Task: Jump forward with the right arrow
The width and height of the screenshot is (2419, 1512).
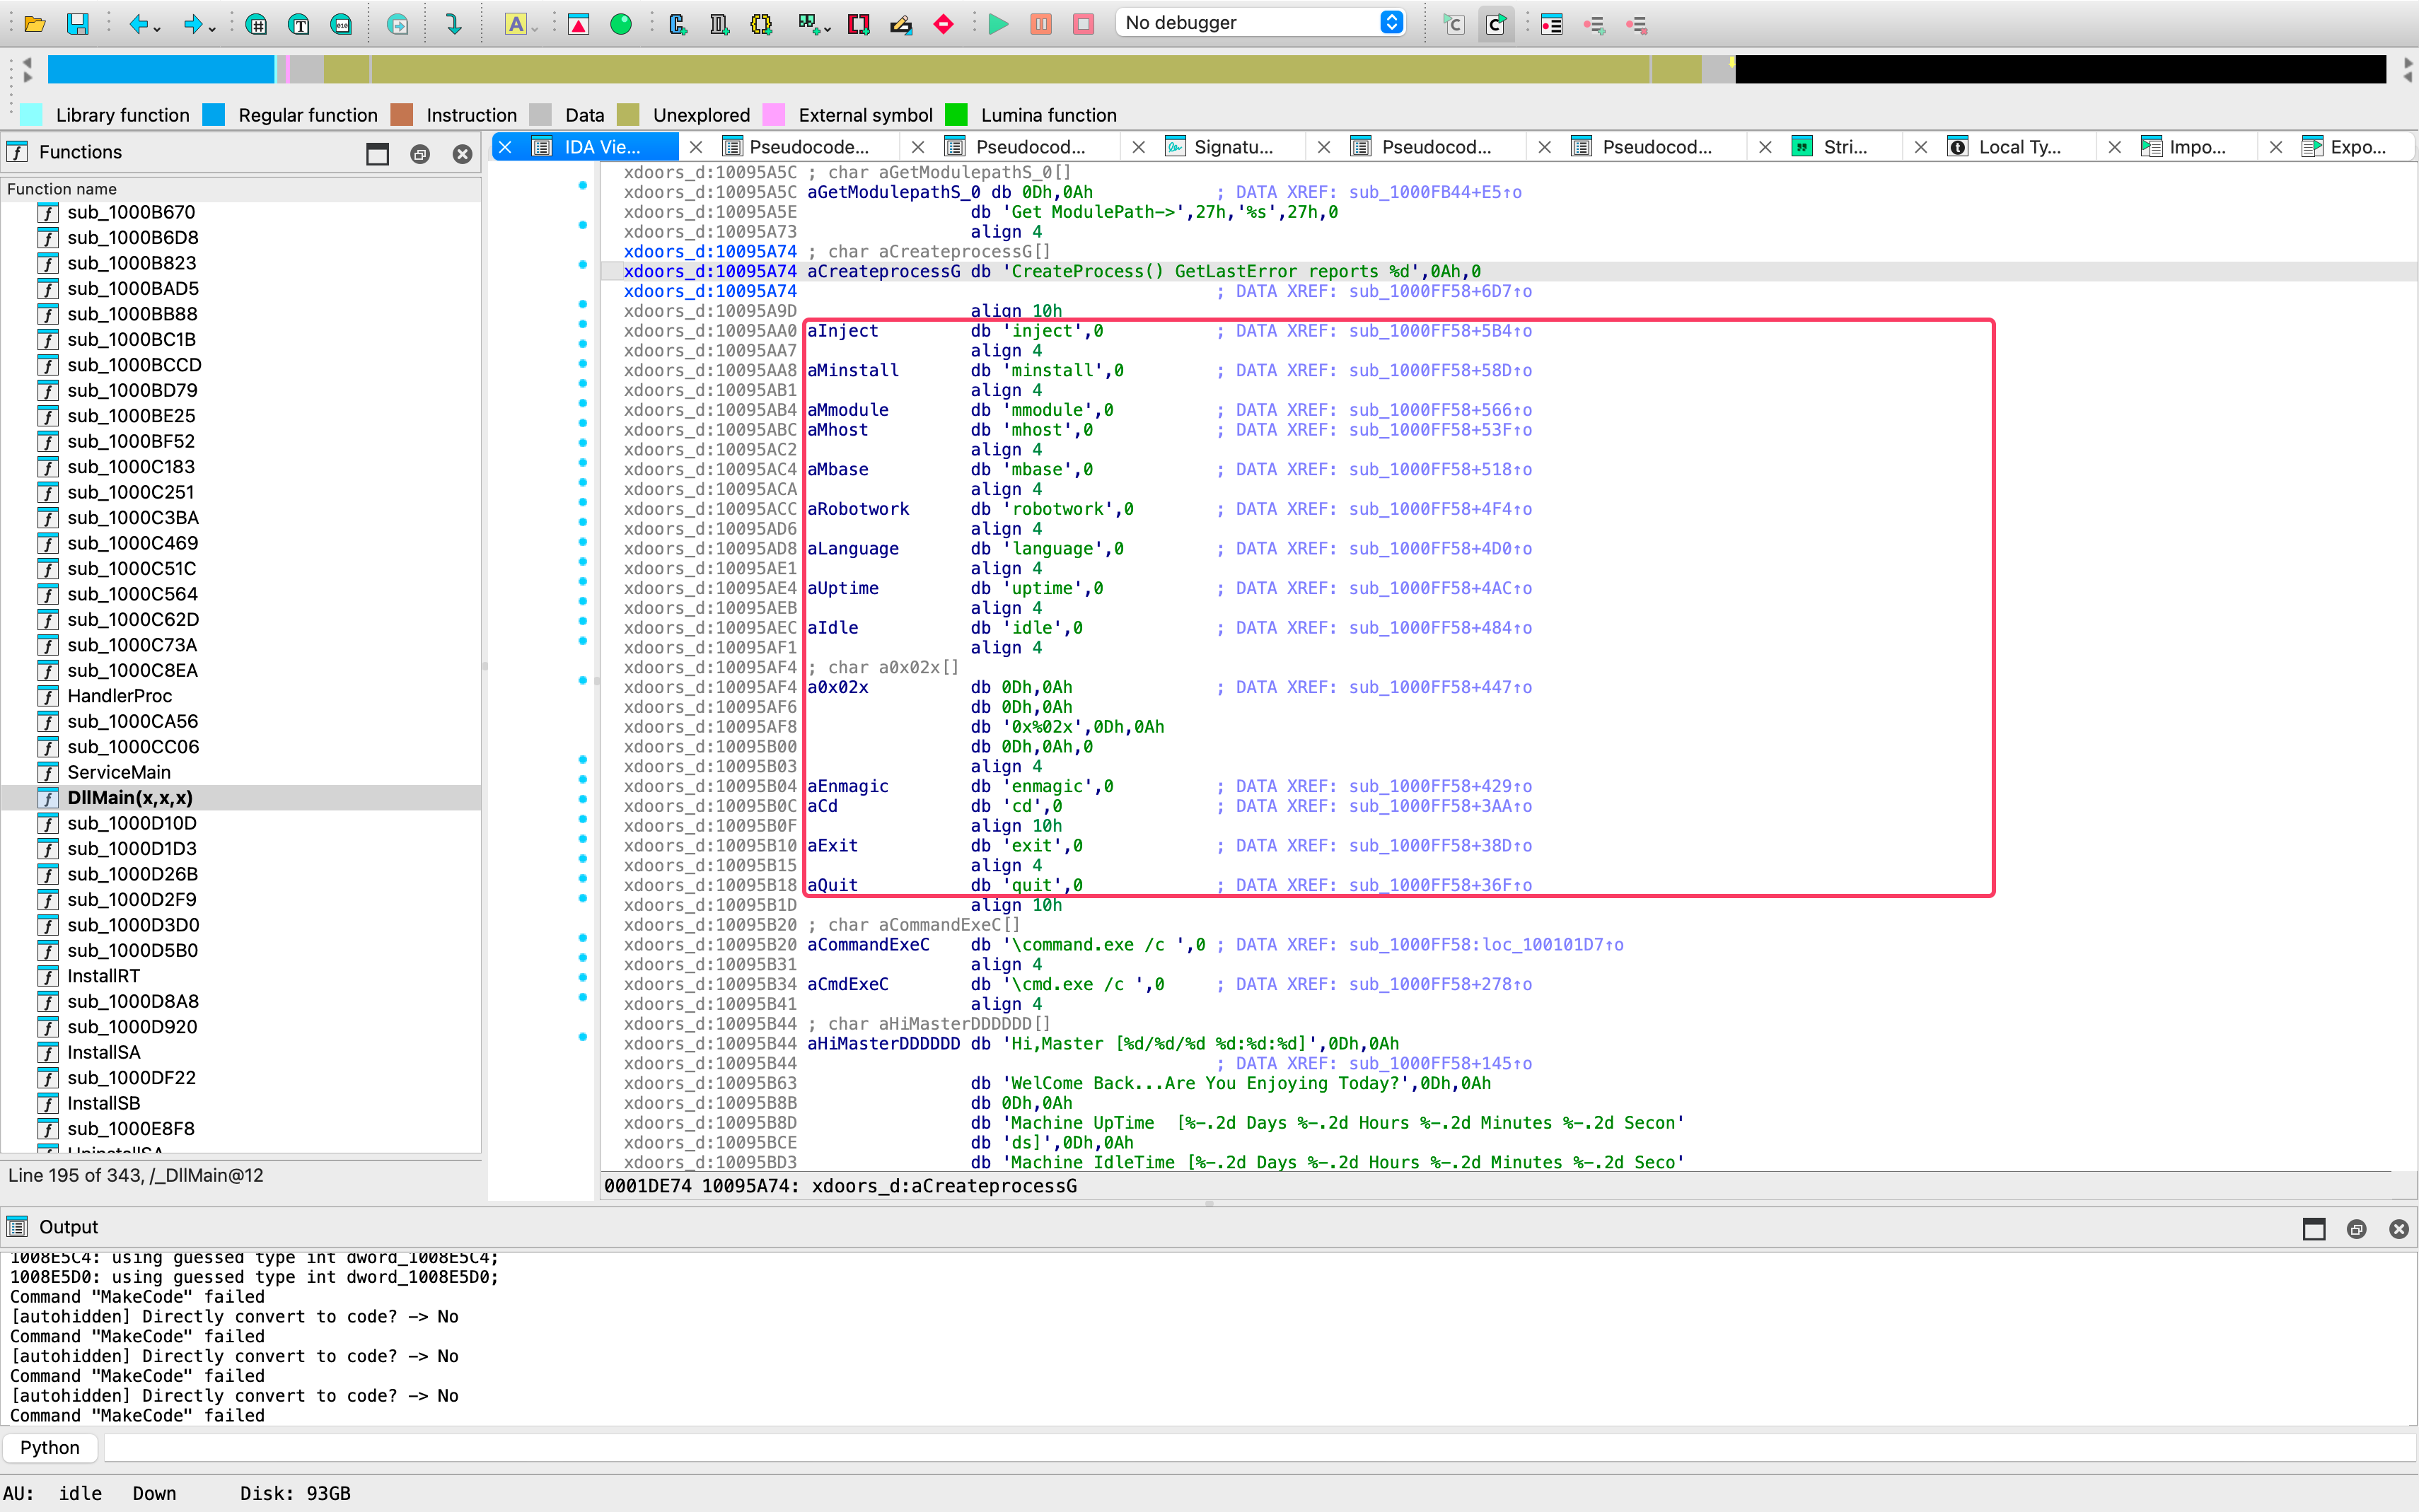Action: [192, 24]
